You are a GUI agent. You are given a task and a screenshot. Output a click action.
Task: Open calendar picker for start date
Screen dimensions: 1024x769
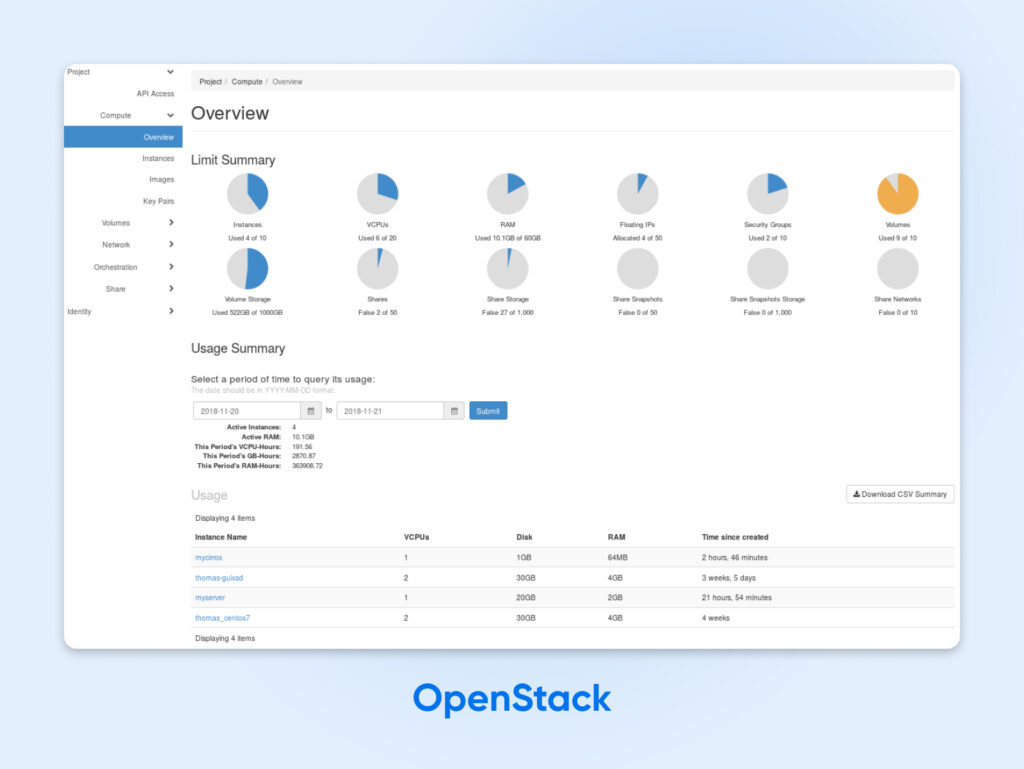pyautogui.click(x=311, y=411)
